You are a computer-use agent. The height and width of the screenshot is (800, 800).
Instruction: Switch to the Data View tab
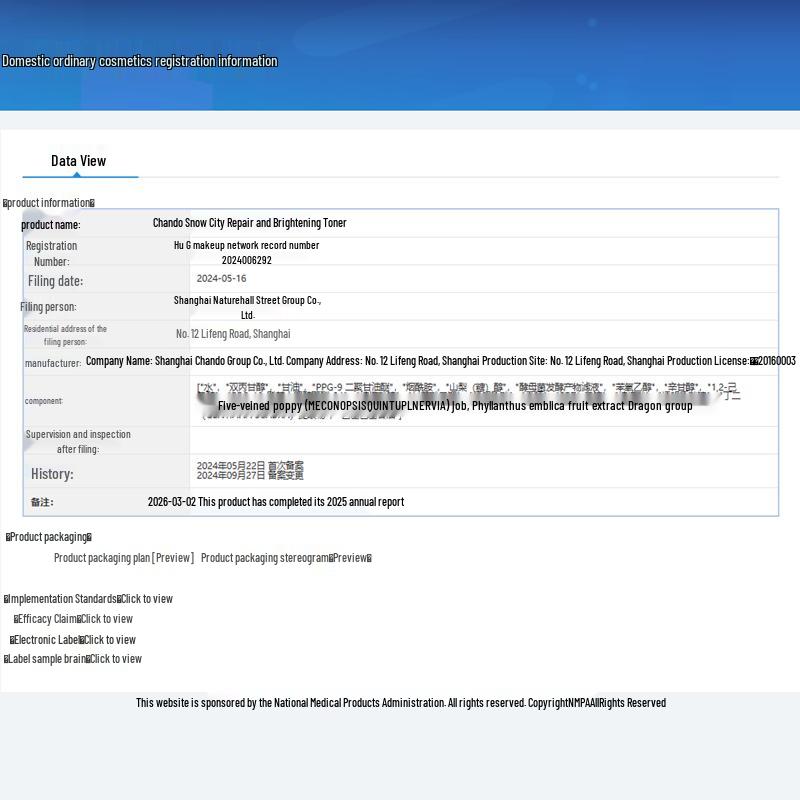point(78,161)
